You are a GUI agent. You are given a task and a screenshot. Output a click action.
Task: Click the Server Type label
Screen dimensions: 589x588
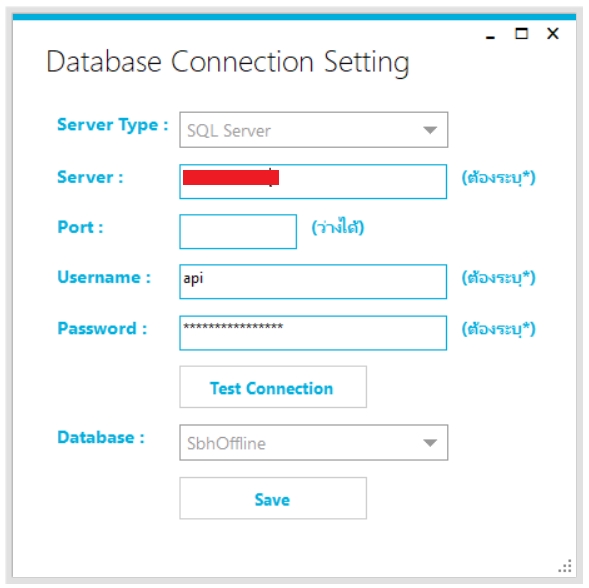[112, 125]
